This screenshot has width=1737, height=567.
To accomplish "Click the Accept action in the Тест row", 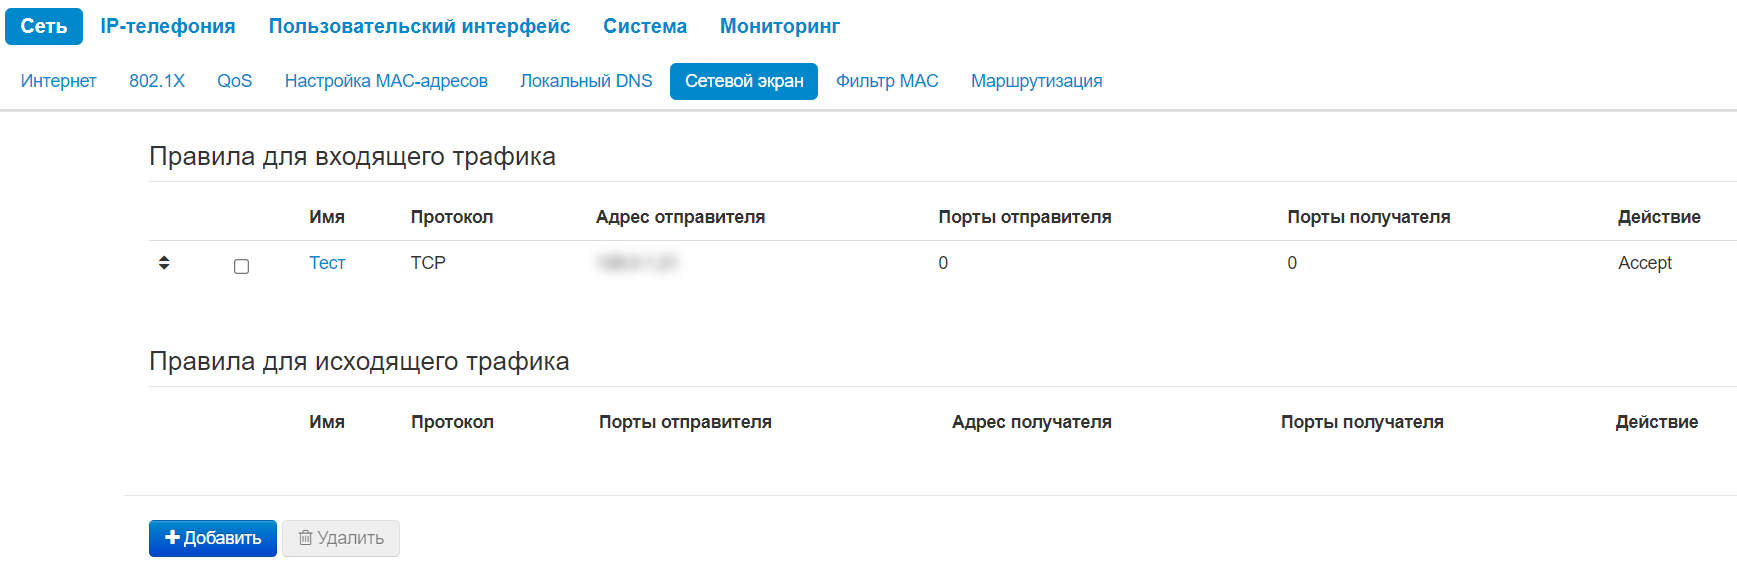I will 1645,263.
